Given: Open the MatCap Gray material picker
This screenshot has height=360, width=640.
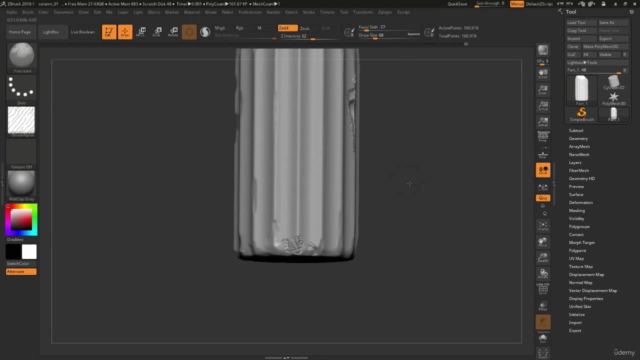Looking at the screenshot, I should [22, 186].
